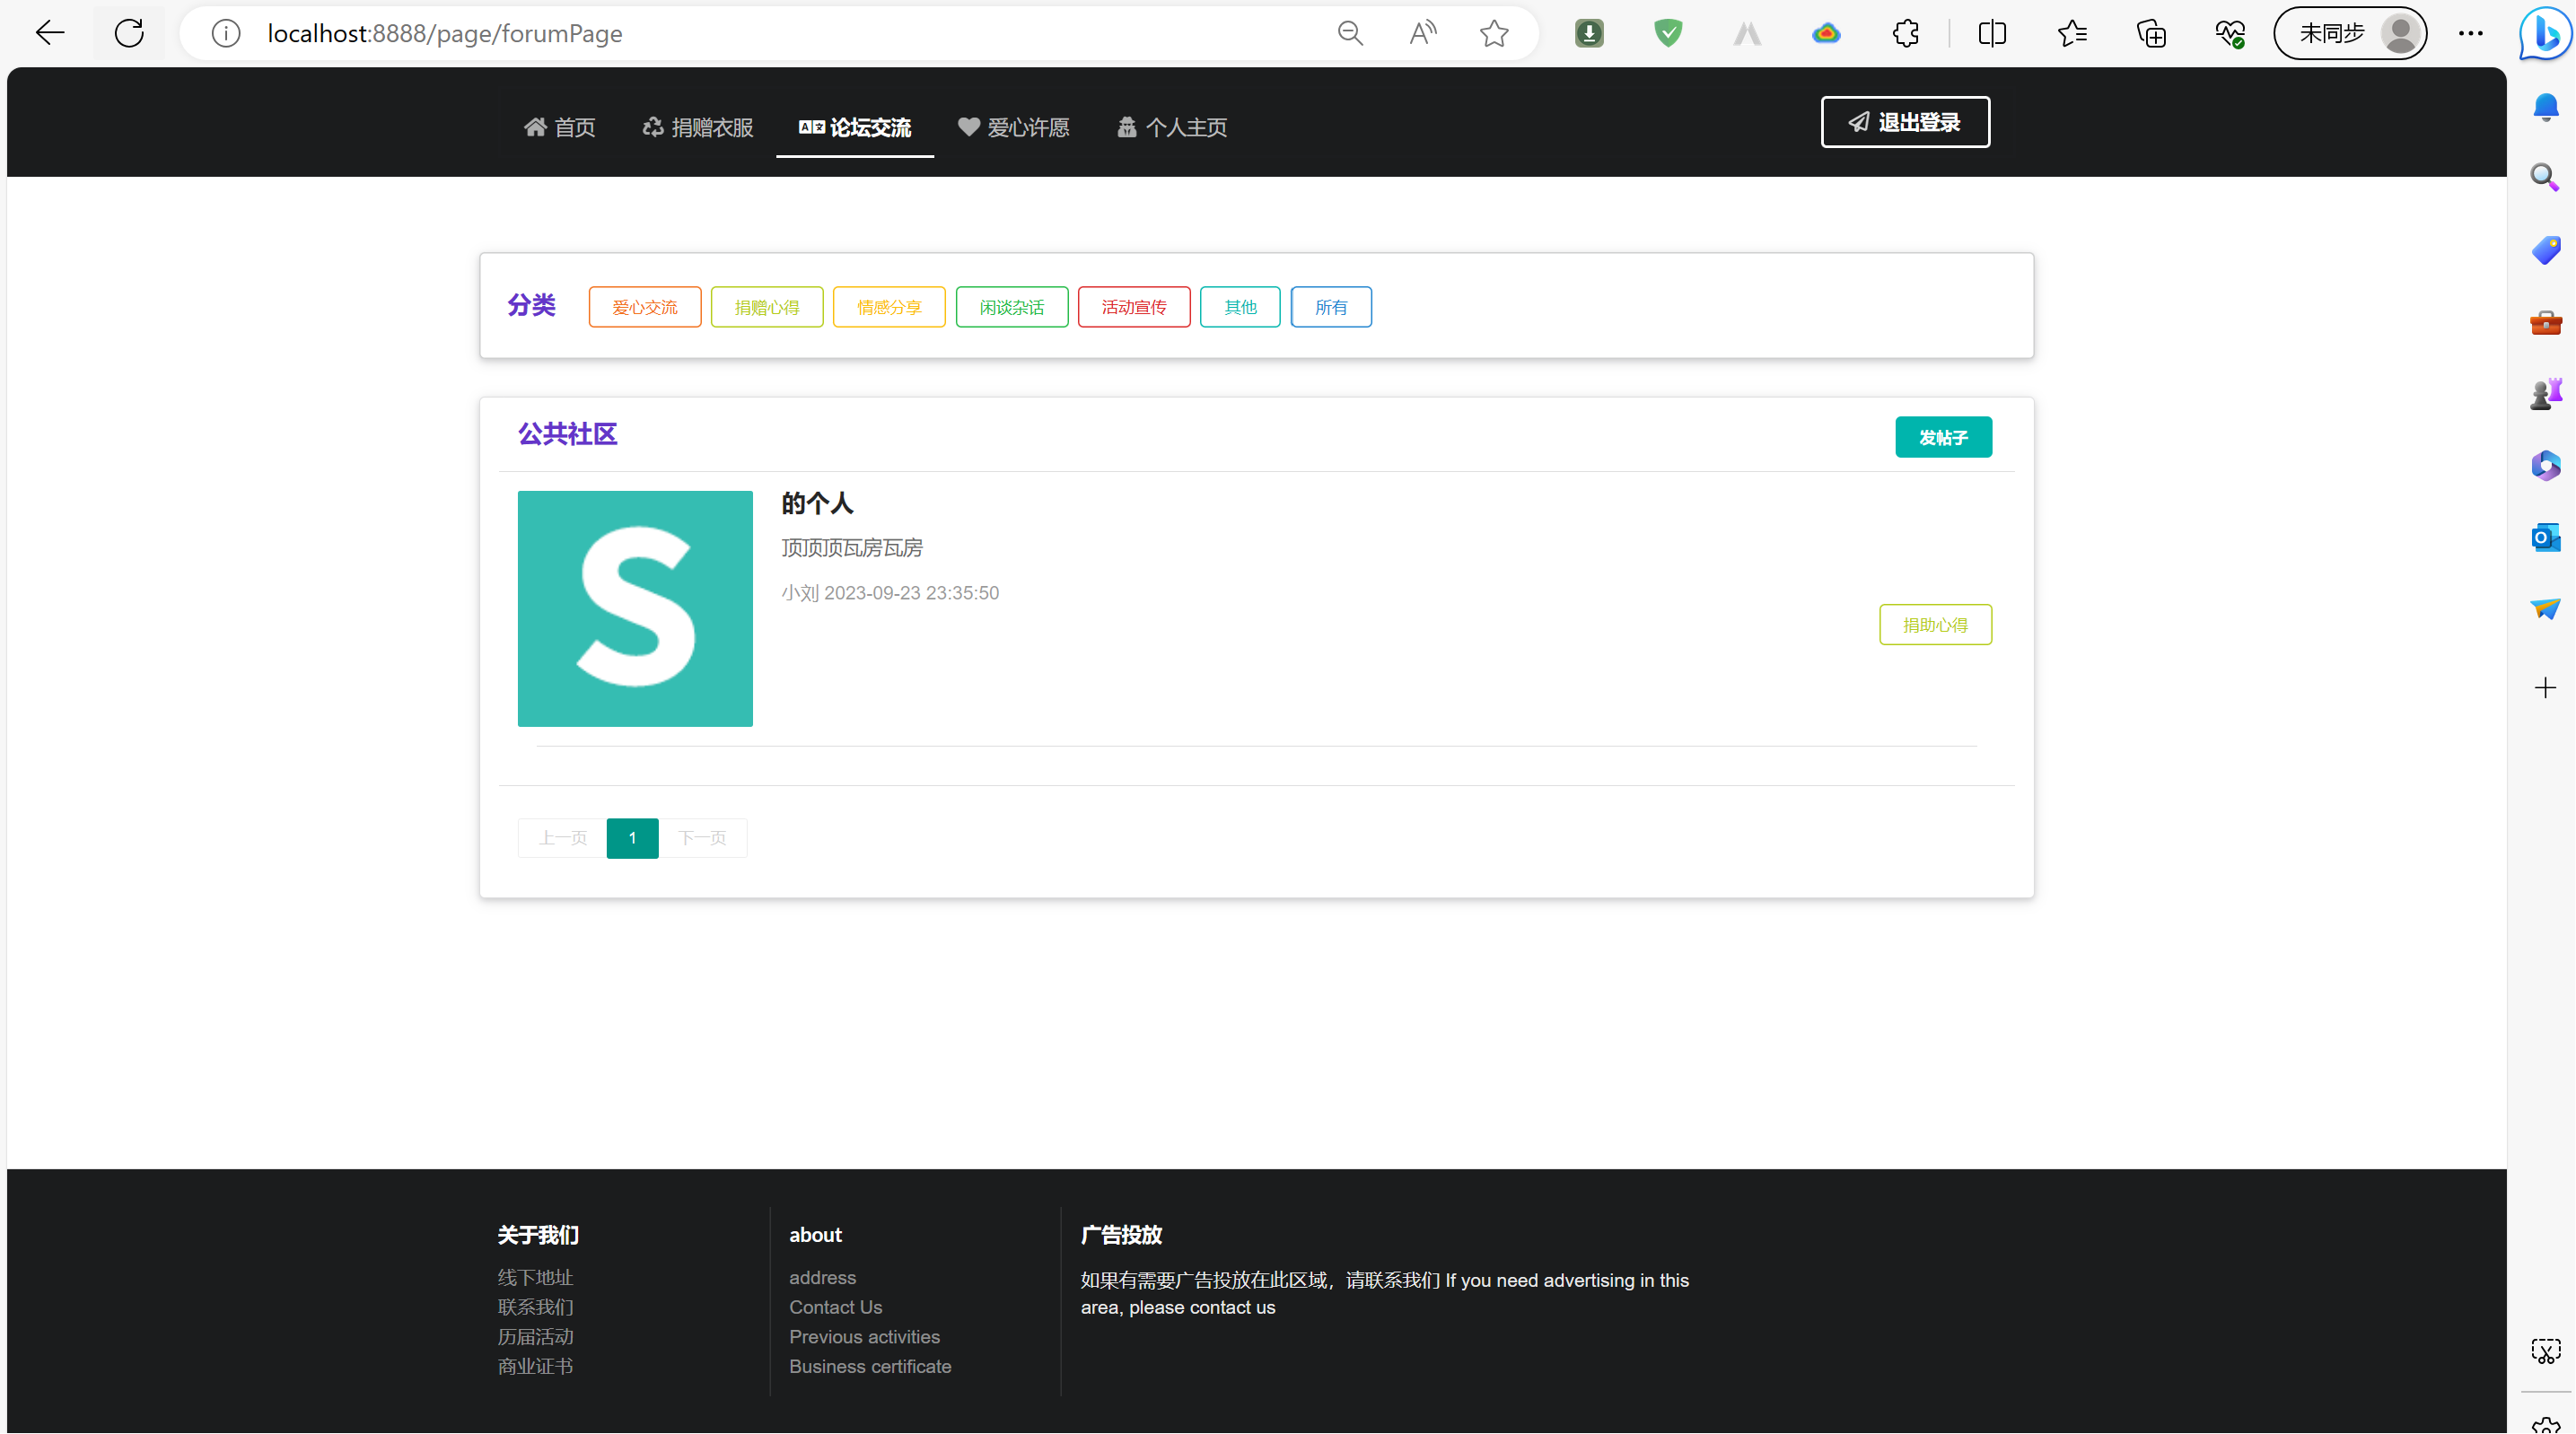The image size is (2576, 1434).
Task: Refresh the page with reload icon
Action: pyautogui.click(x=129, y=33)
